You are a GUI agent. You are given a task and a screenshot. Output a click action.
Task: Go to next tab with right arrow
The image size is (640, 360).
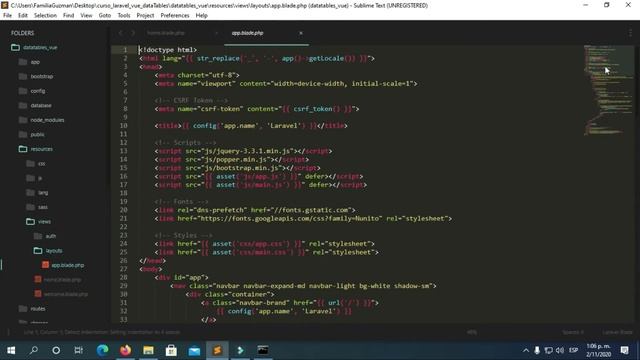133,33
